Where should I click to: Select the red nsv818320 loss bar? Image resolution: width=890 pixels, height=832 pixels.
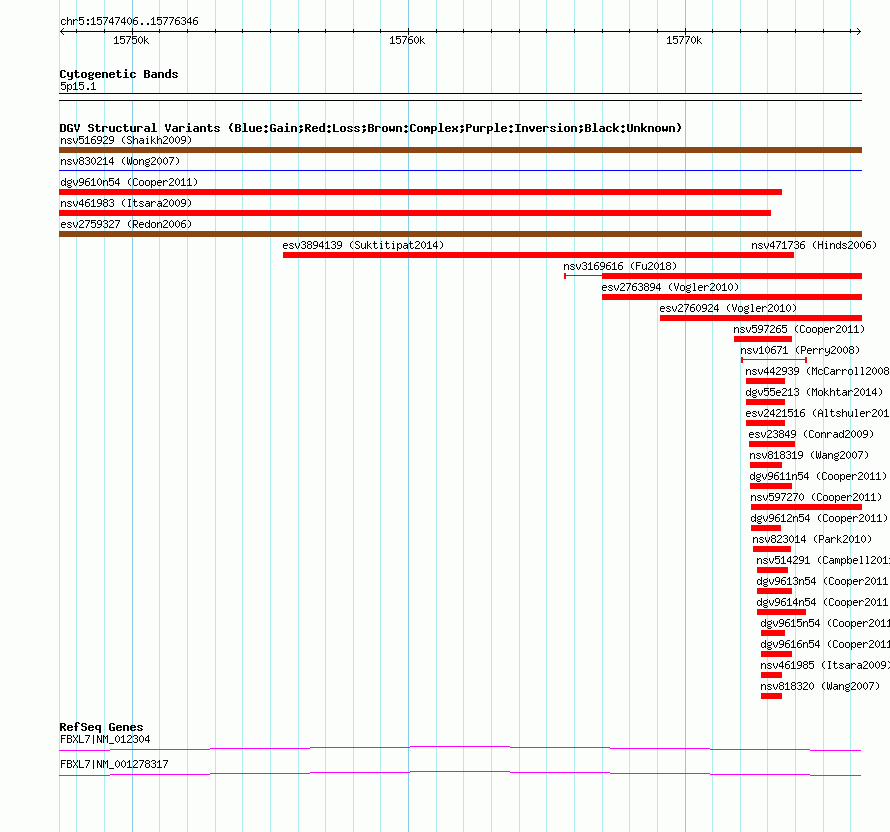[771, 696]
